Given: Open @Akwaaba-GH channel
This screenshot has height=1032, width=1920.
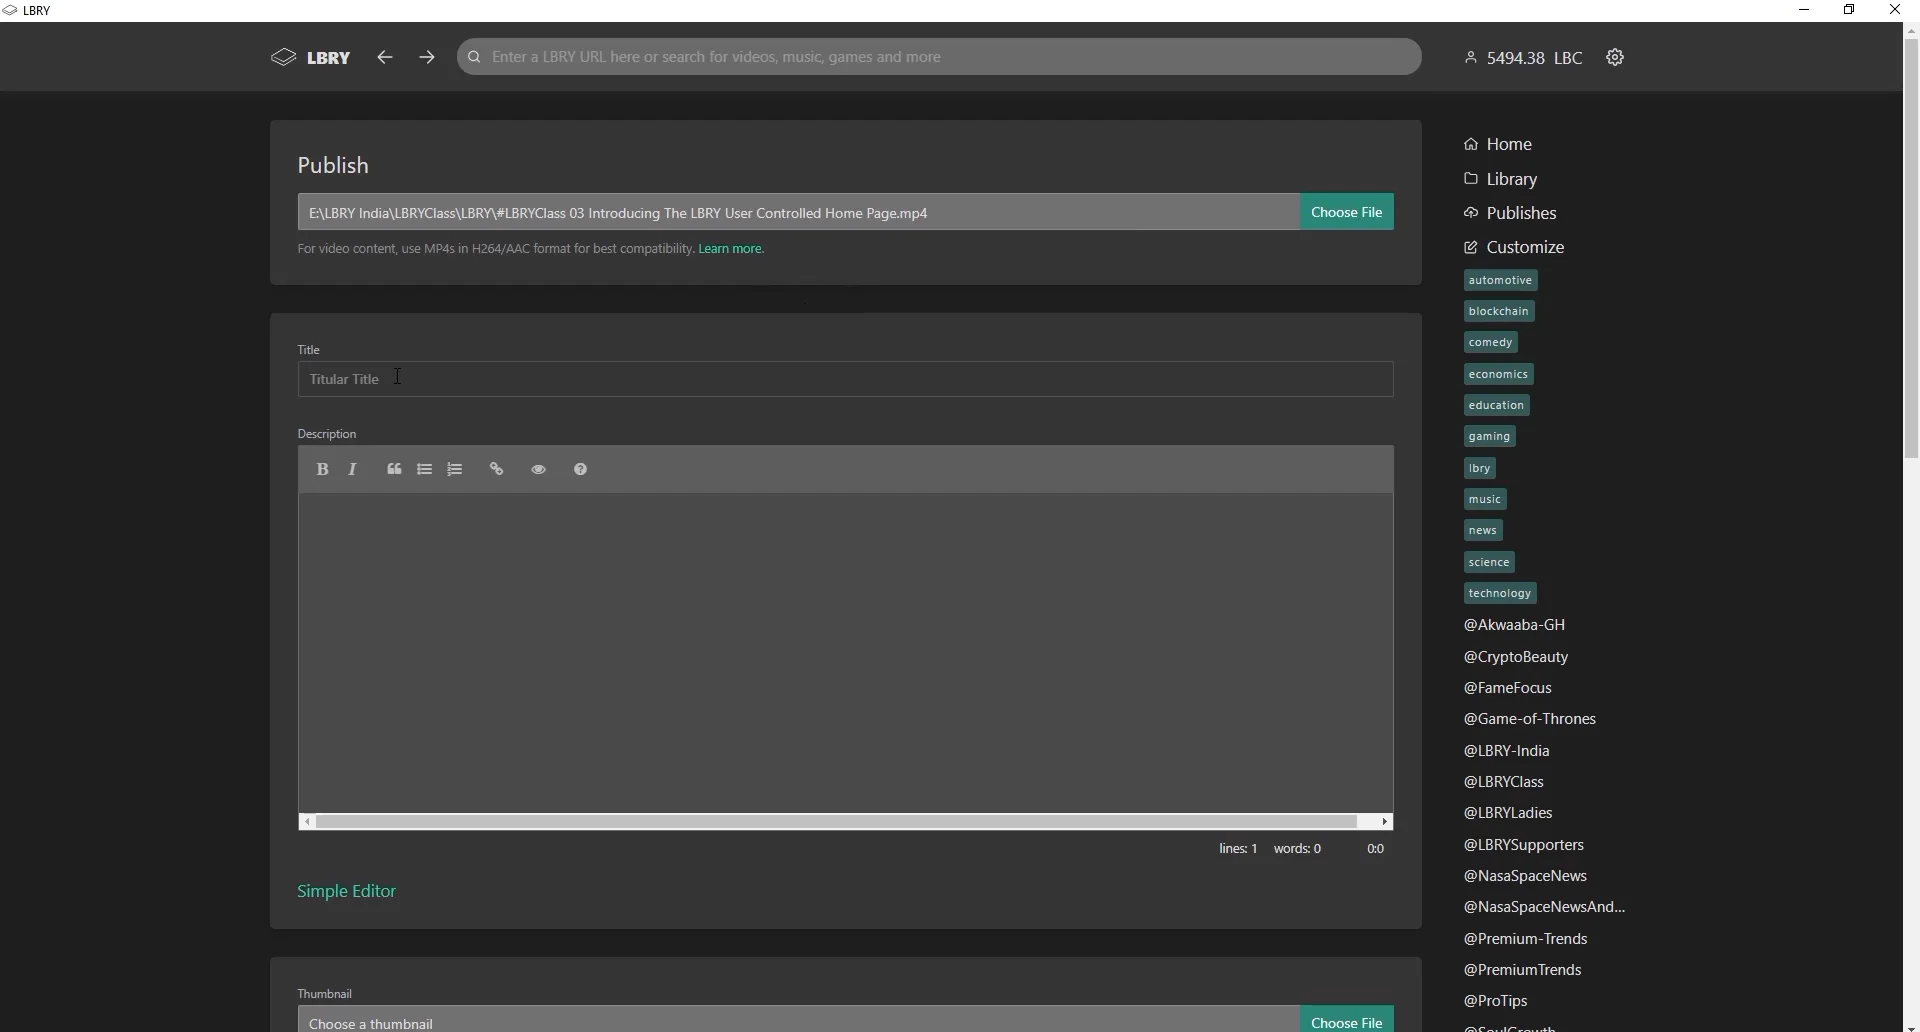Looking at the screenshot, I should 1514,625.
